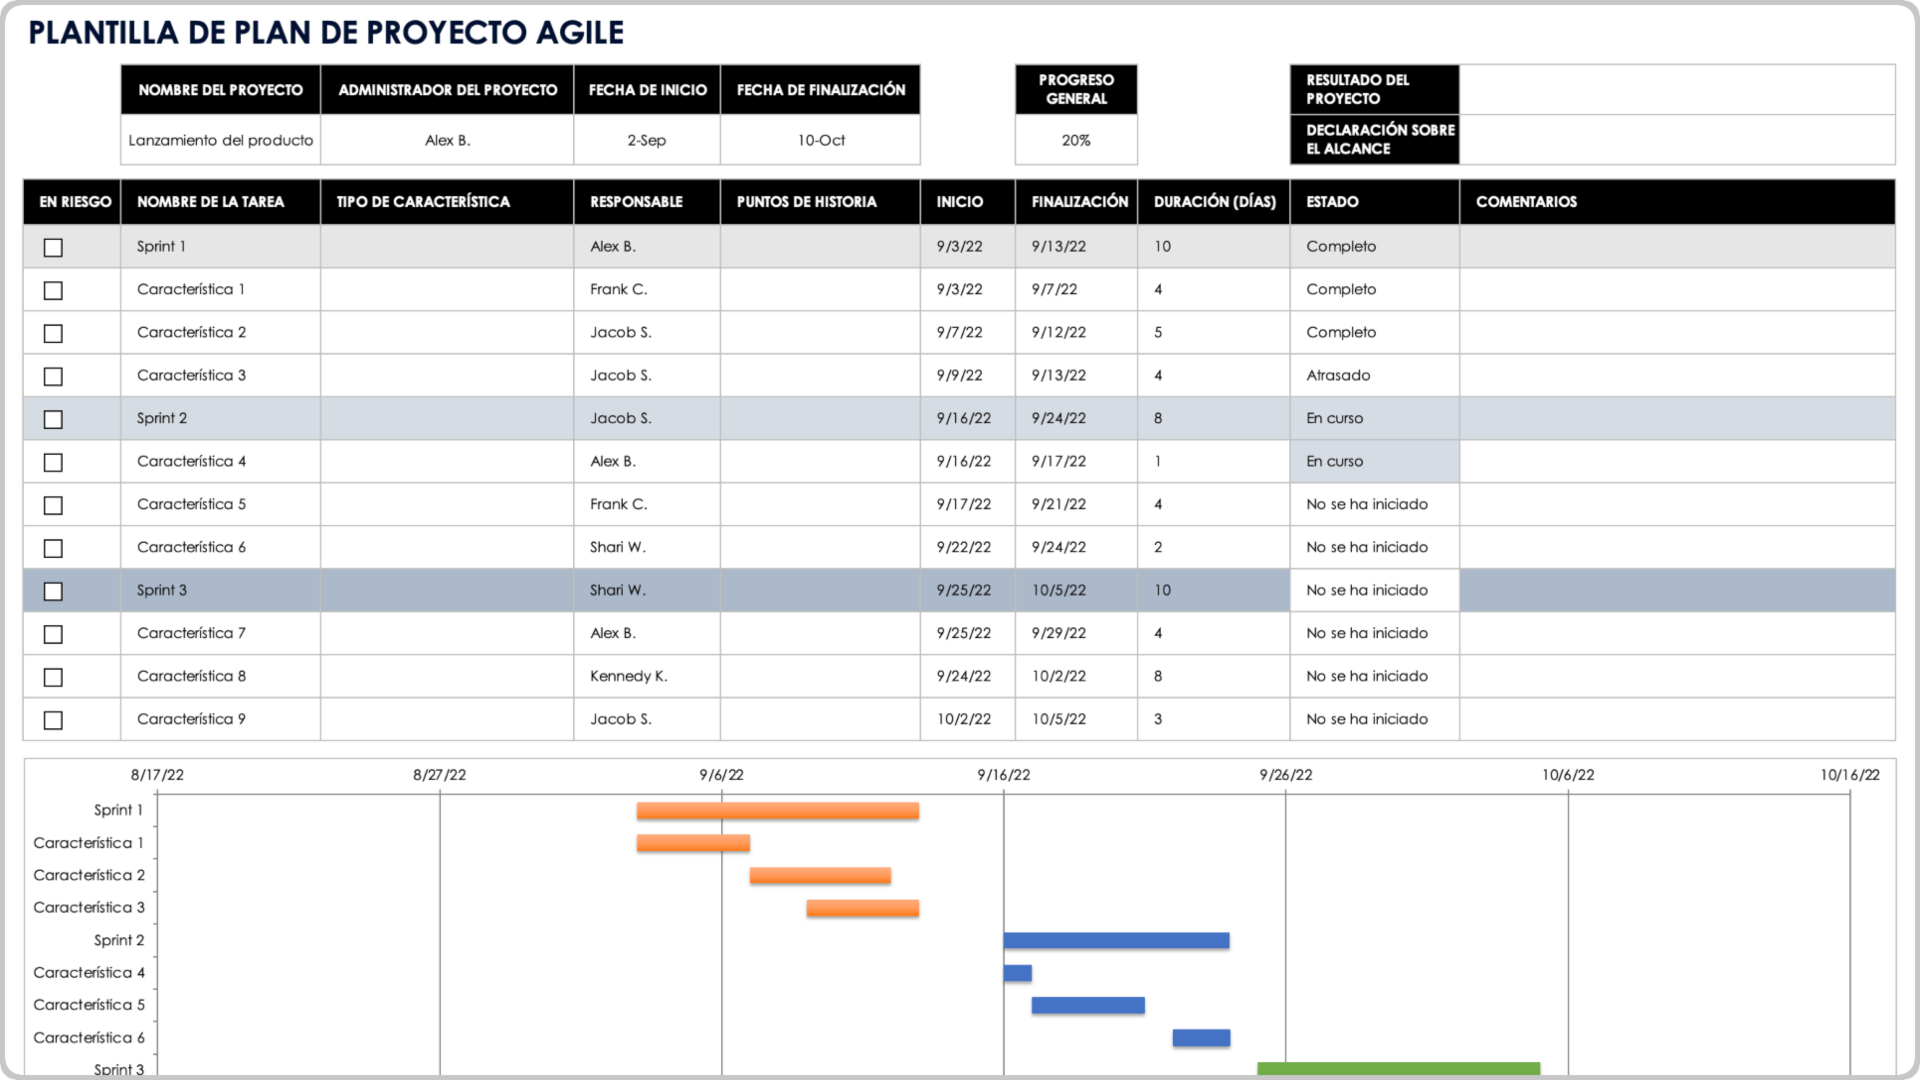Screen dimensions: 1920x1080
Task: Click the blue Característica 5 Gantt bar
Action: (x=1088, y=1005)
